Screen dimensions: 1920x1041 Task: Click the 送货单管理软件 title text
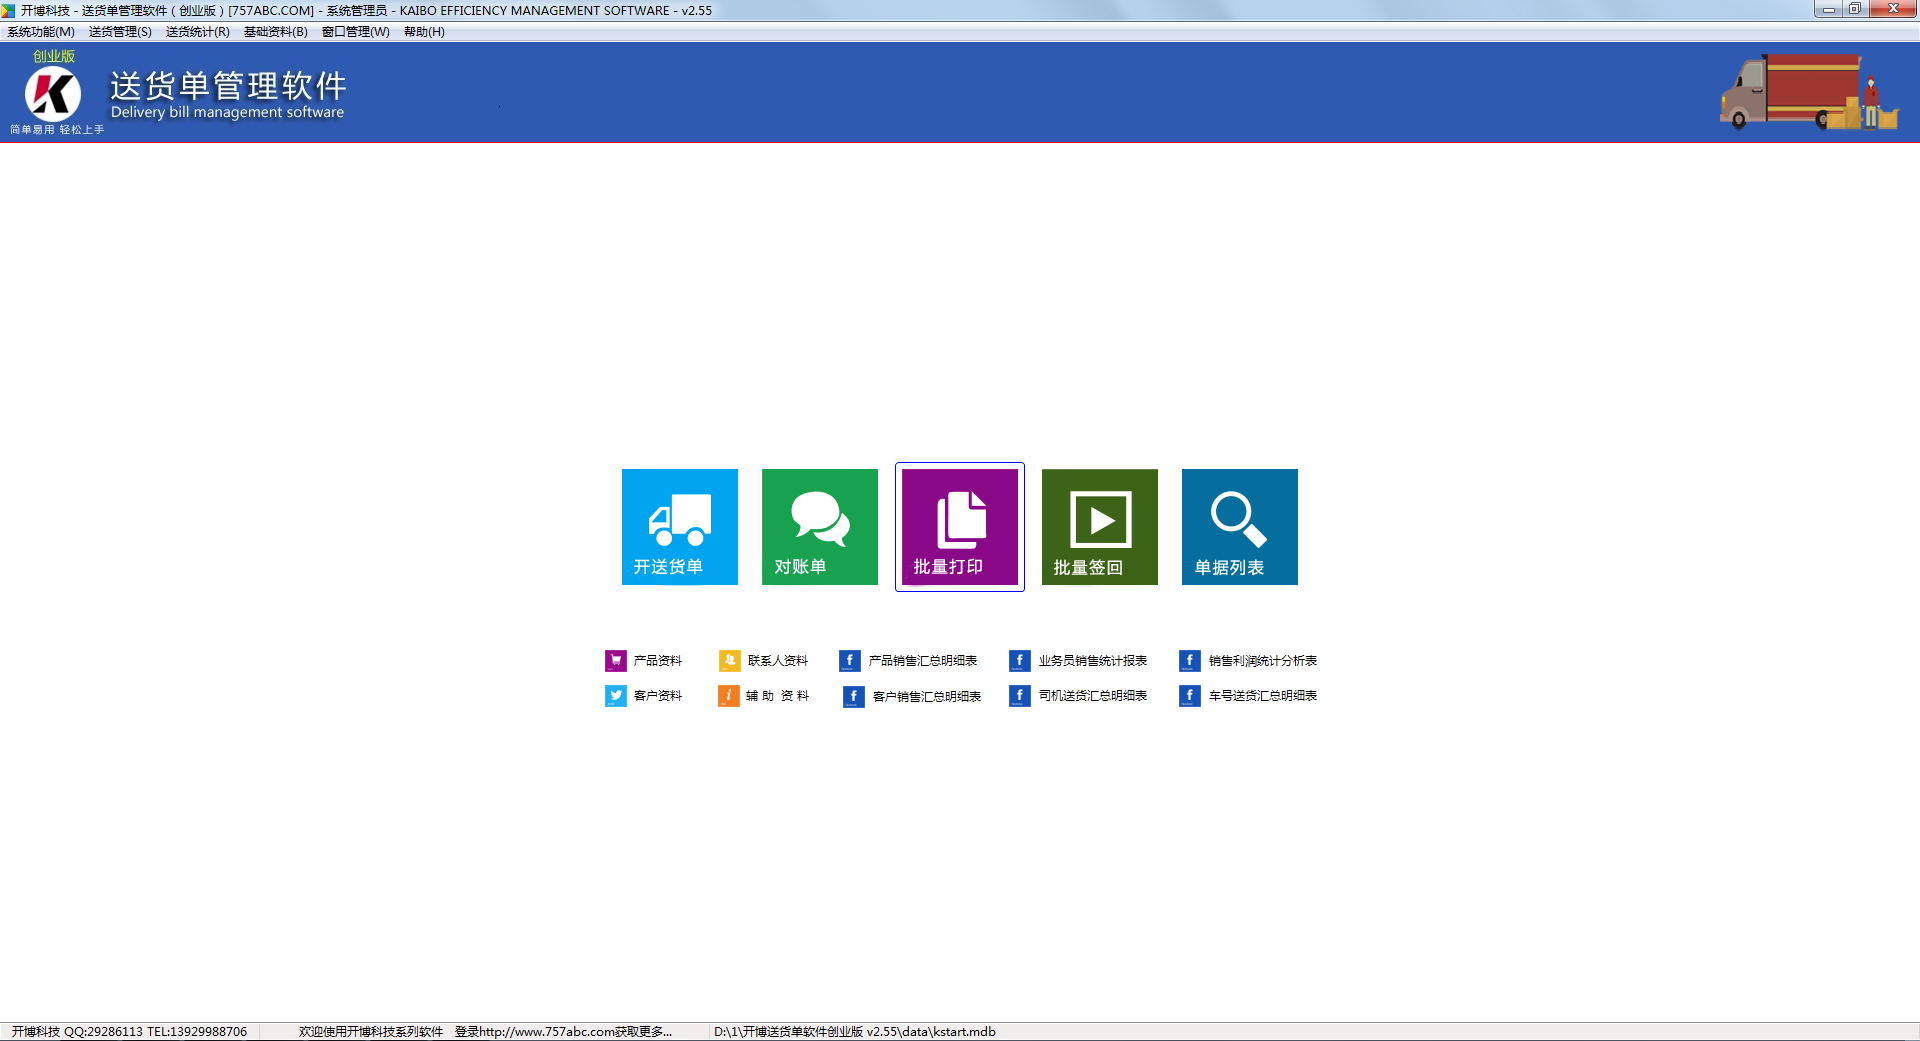228,86
